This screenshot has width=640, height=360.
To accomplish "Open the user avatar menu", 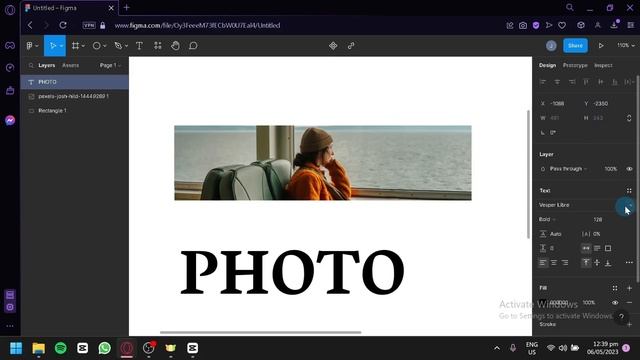I will tap(551, 46).
